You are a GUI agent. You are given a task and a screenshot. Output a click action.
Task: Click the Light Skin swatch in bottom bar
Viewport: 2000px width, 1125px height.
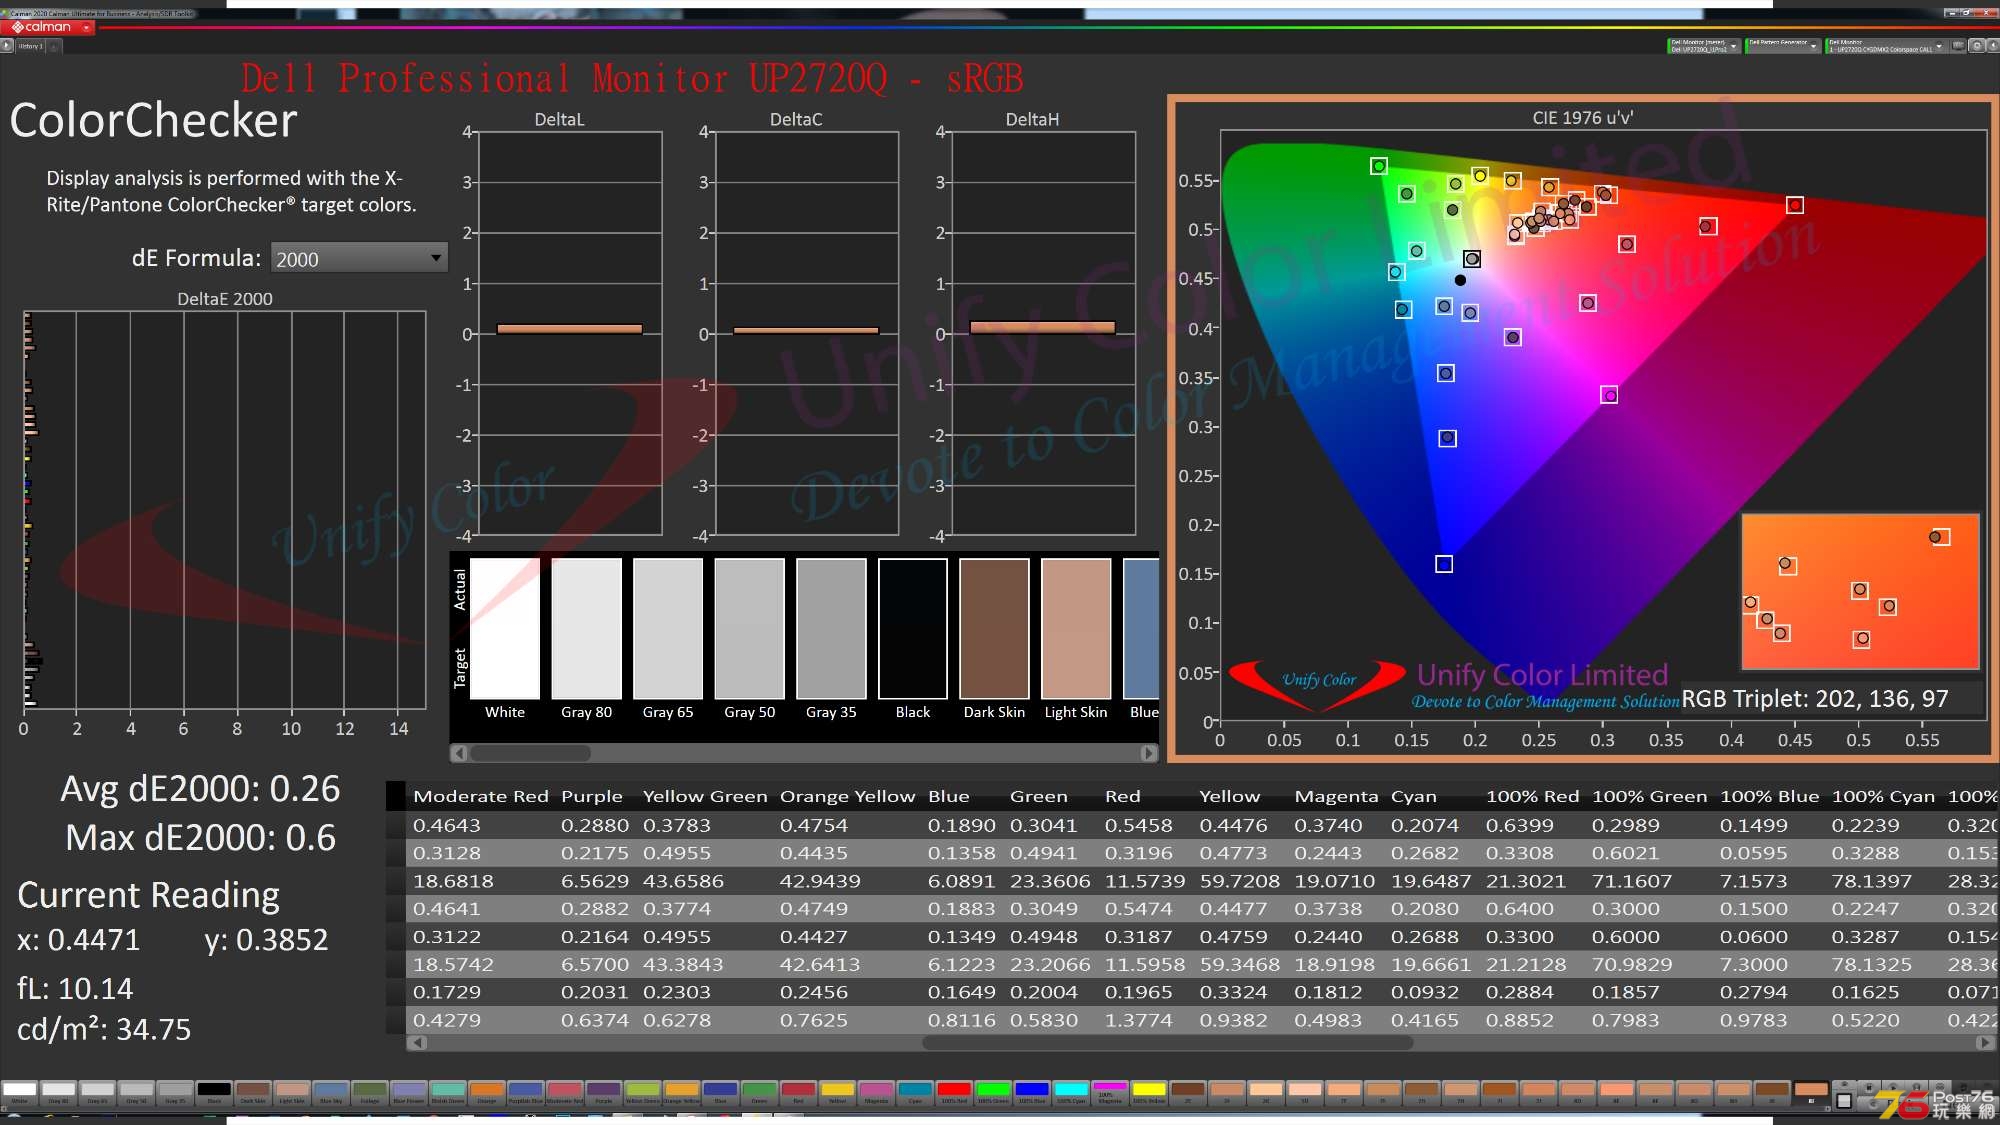(292, 1092)
